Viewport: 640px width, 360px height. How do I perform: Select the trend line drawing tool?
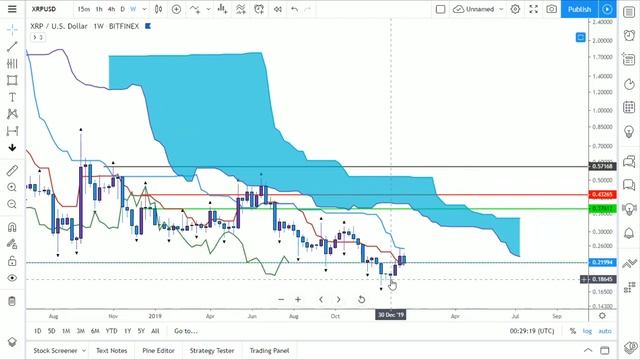click(x=12, y=47)
